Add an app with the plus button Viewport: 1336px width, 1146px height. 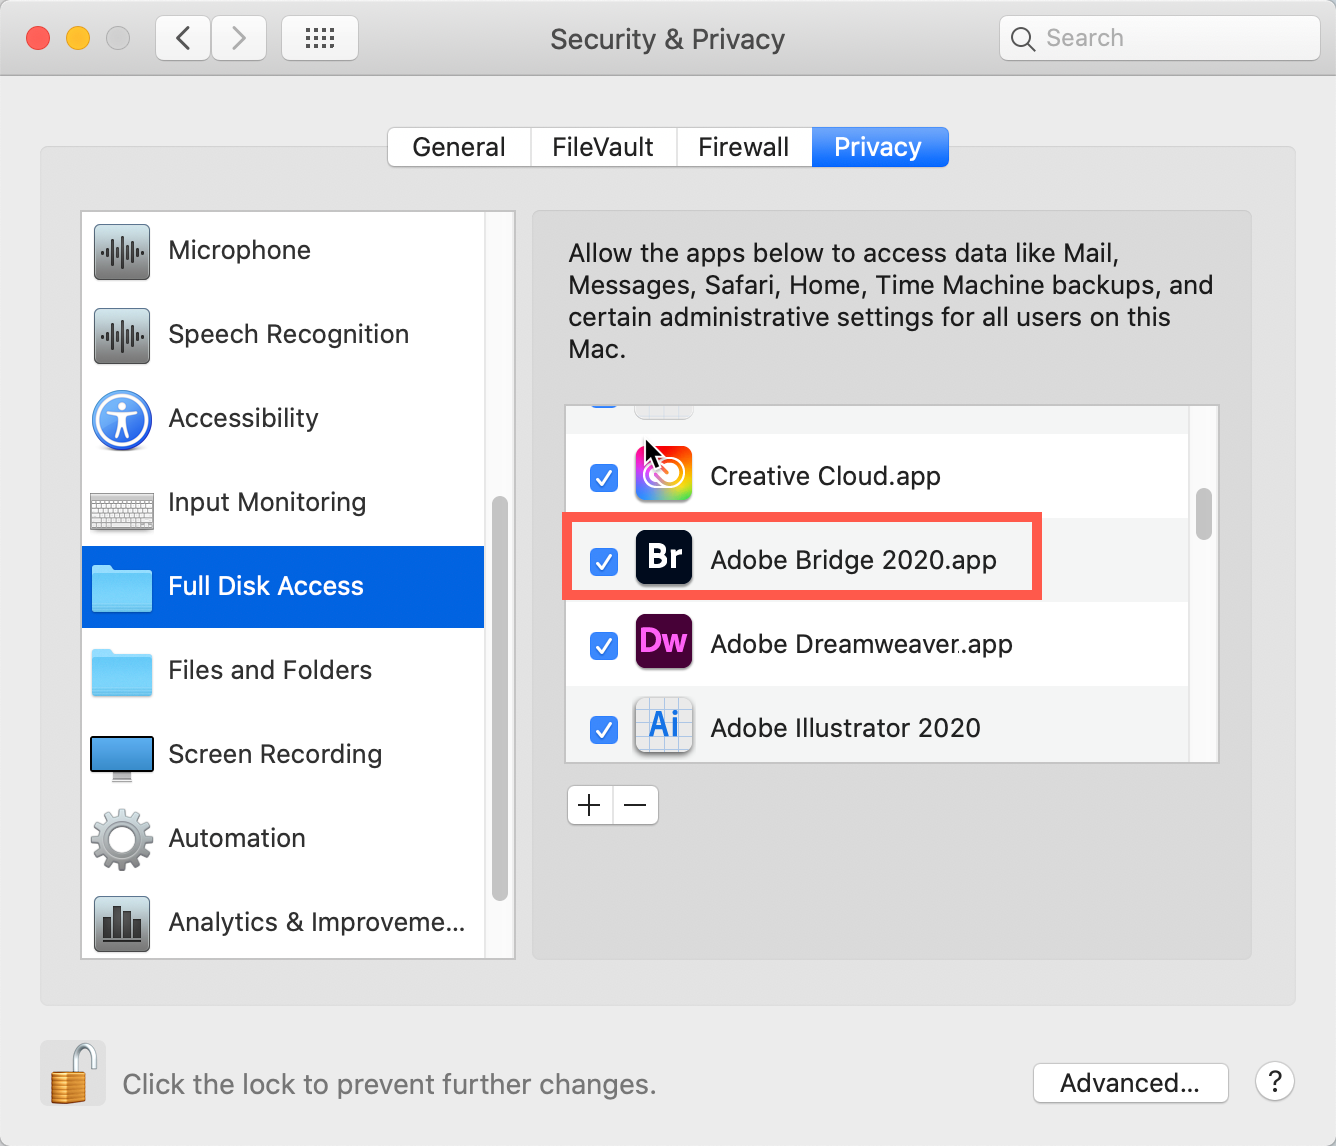click(589, 805)
